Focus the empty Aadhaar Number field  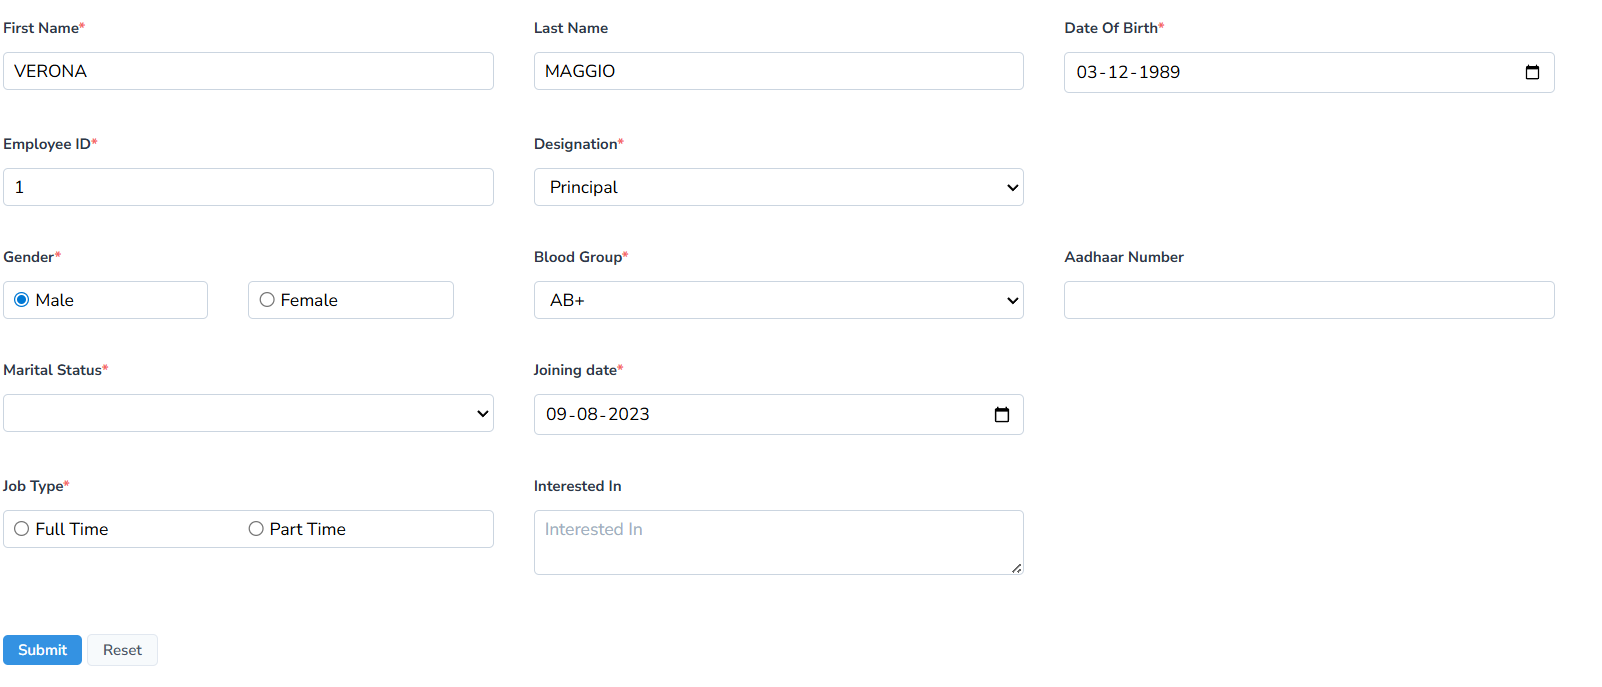(1308, 300)
